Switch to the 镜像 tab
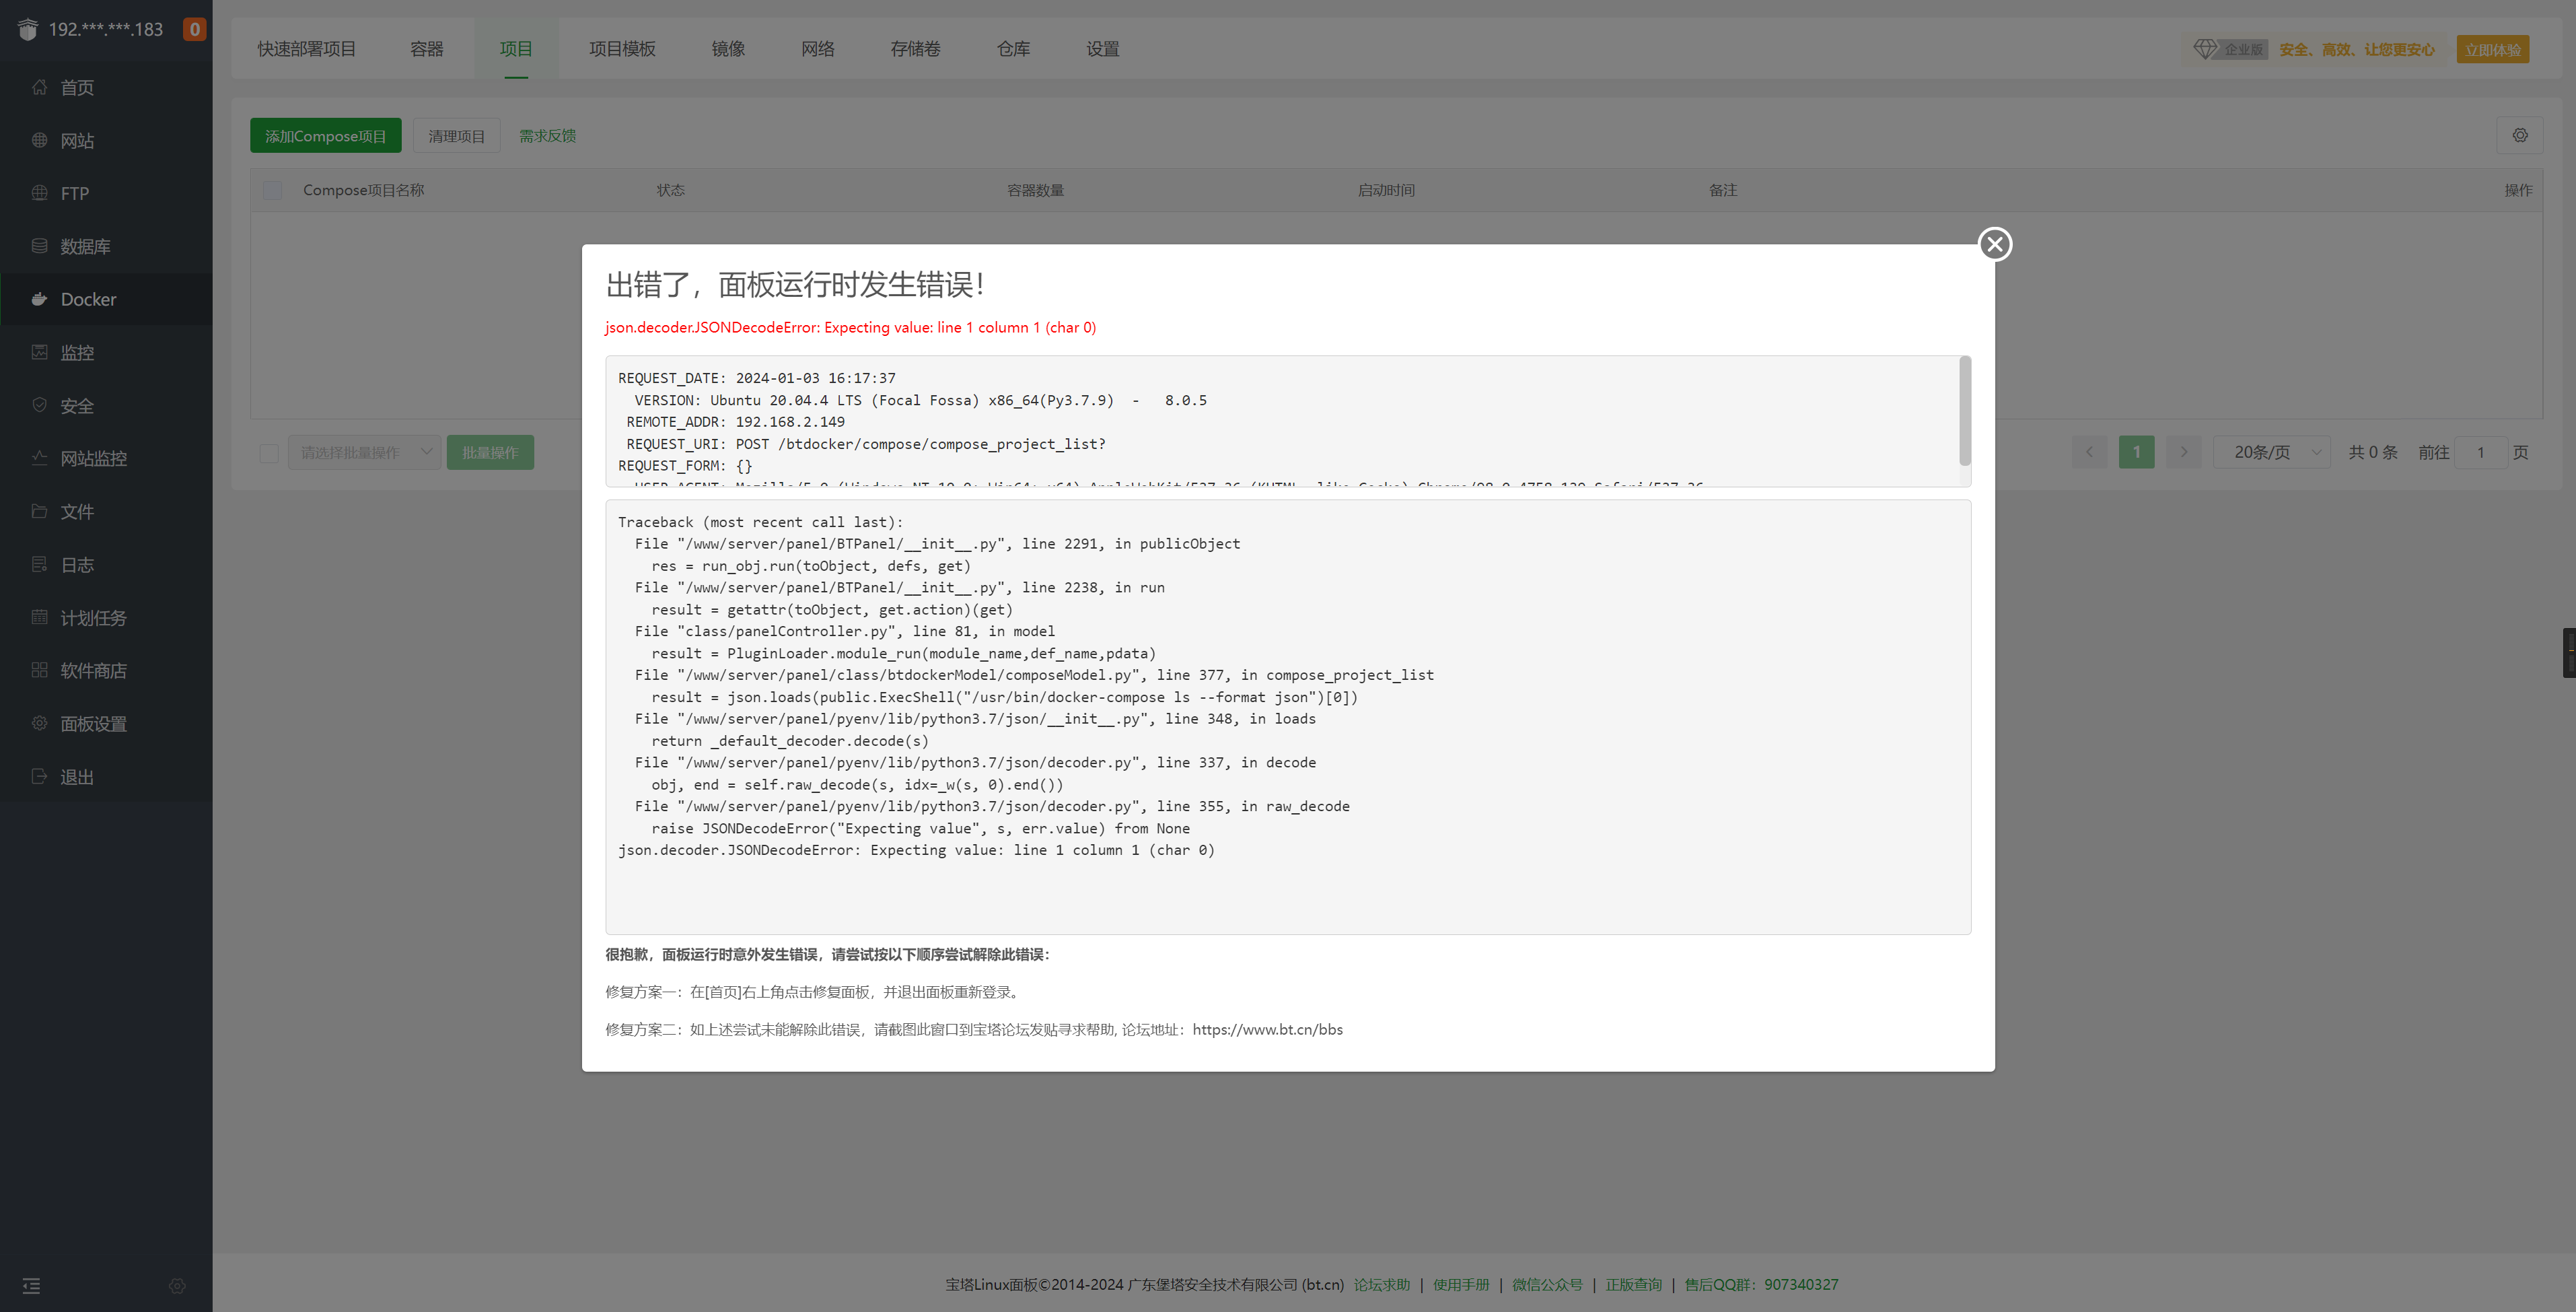 pyautogui.click(x=728, y=49)
